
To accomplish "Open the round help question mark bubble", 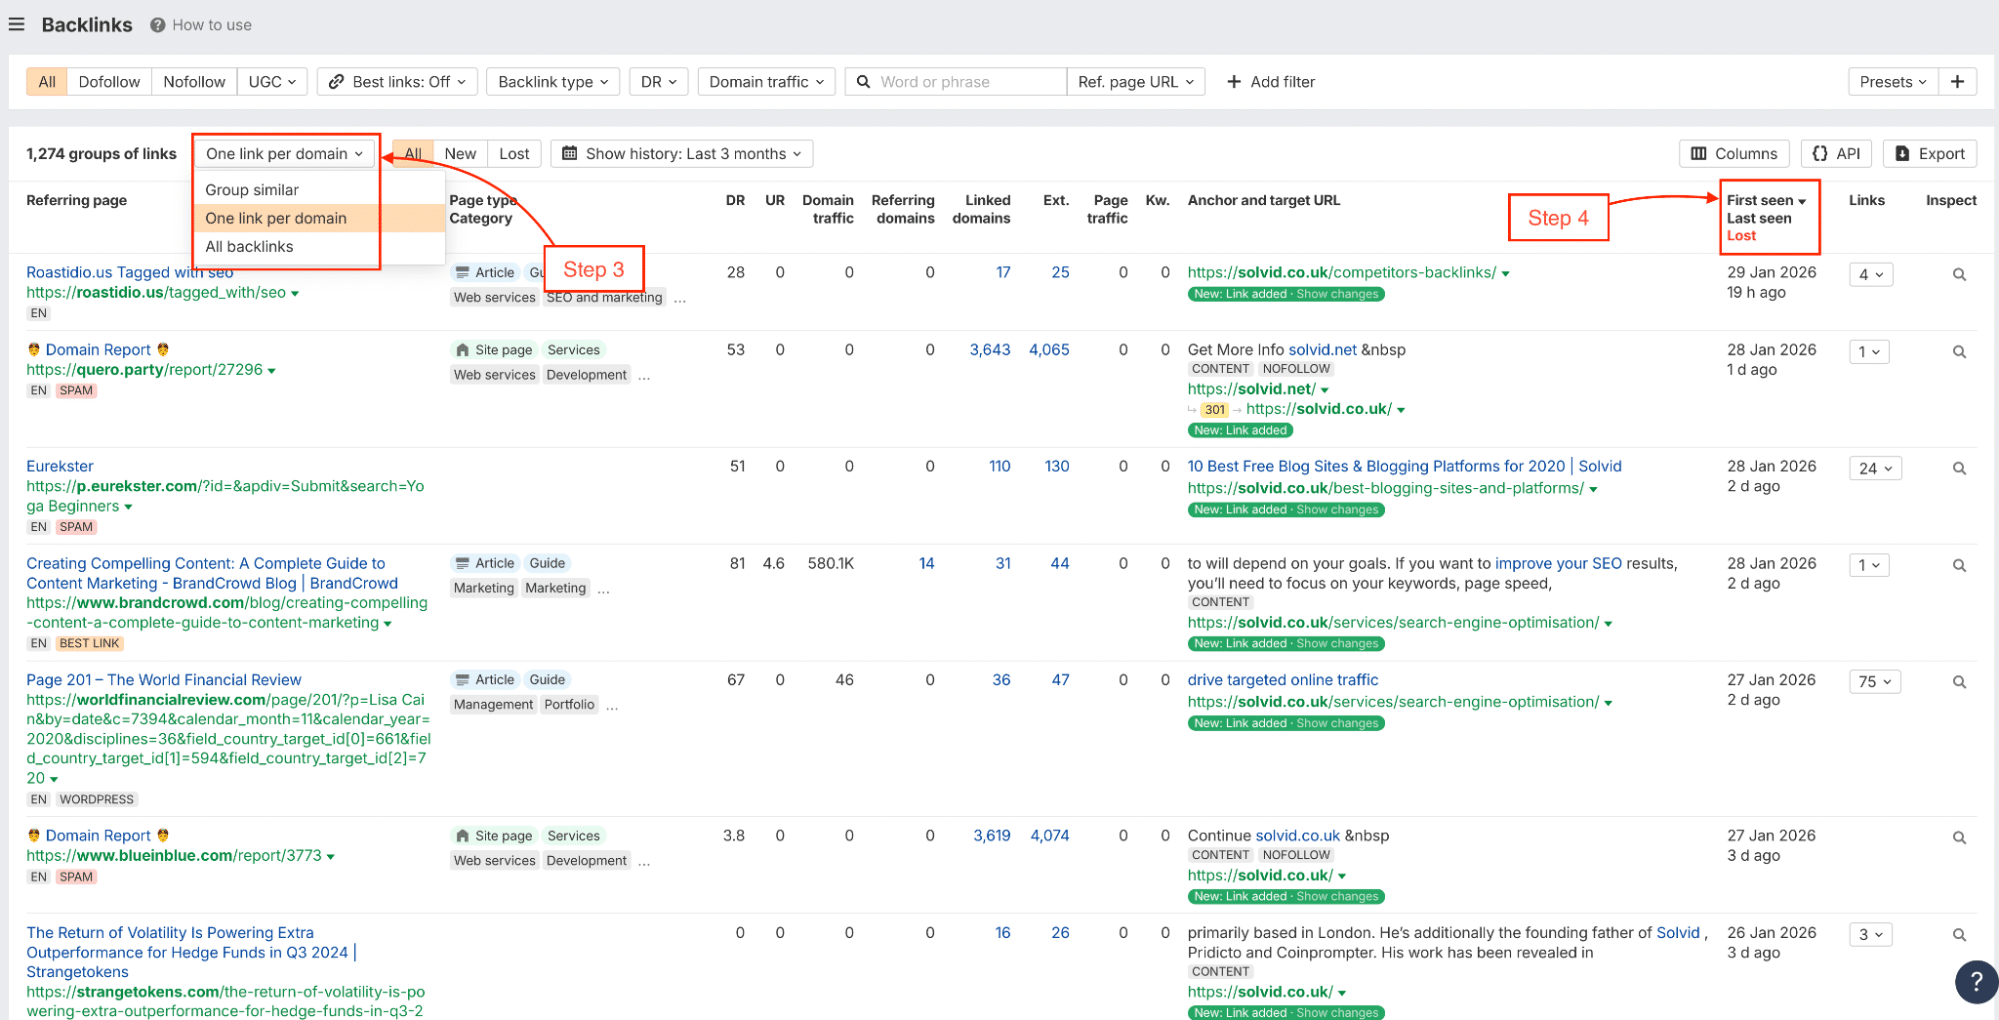I will (x=1975, y=982).
